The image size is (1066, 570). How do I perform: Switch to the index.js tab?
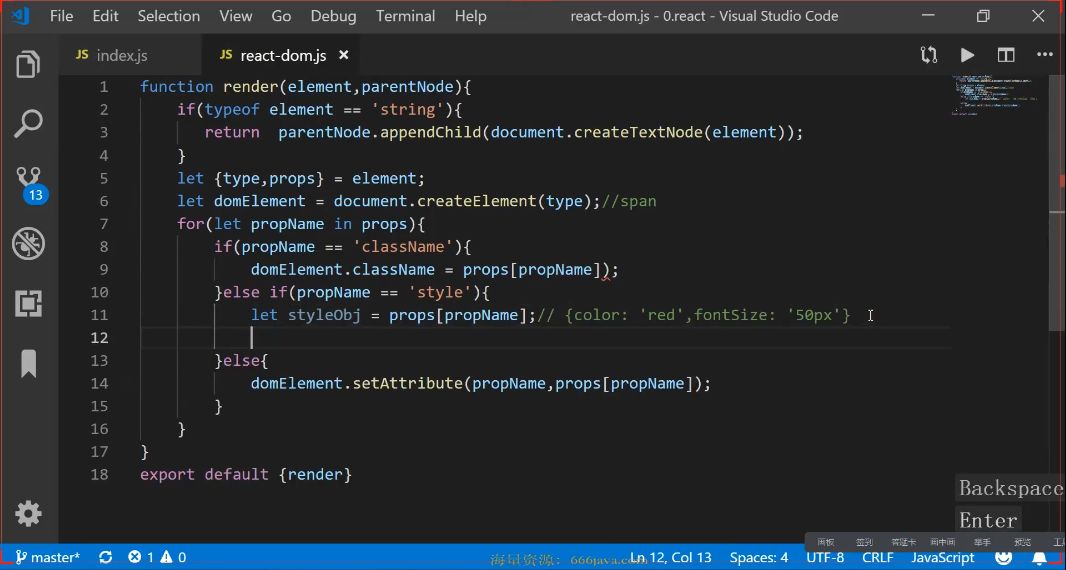click(111, 55)
